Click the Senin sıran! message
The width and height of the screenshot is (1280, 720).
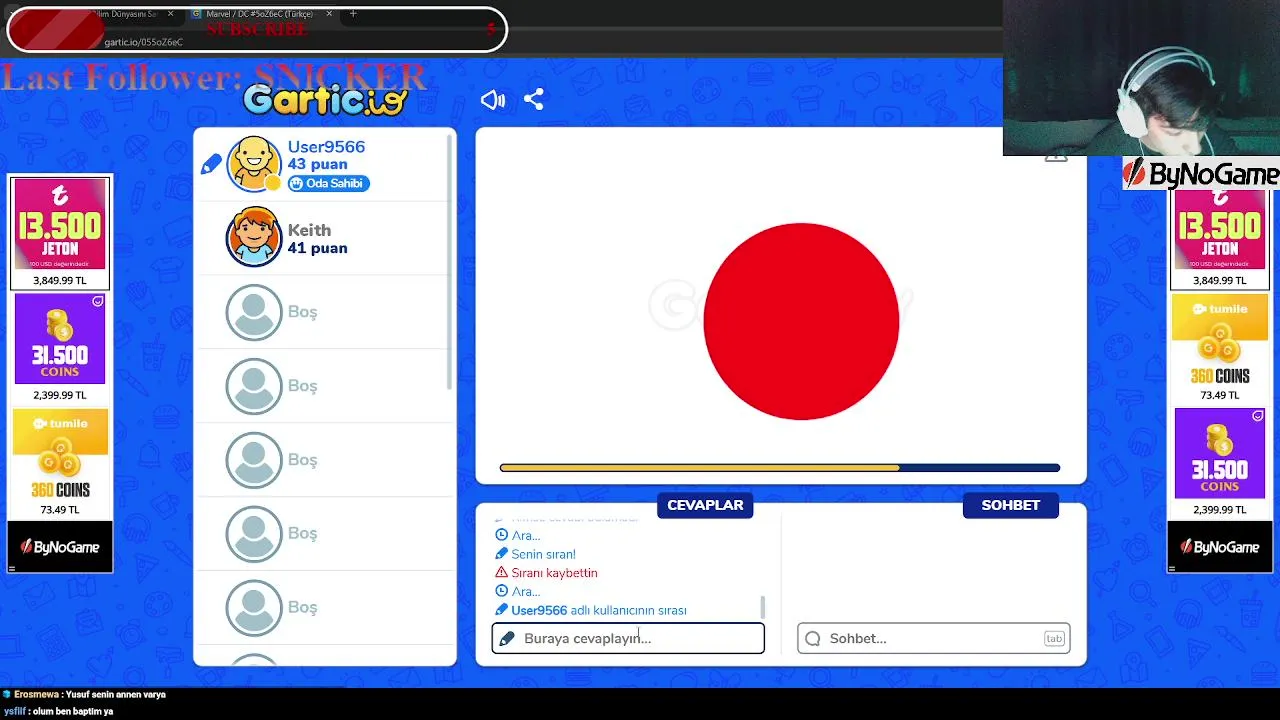543,554
